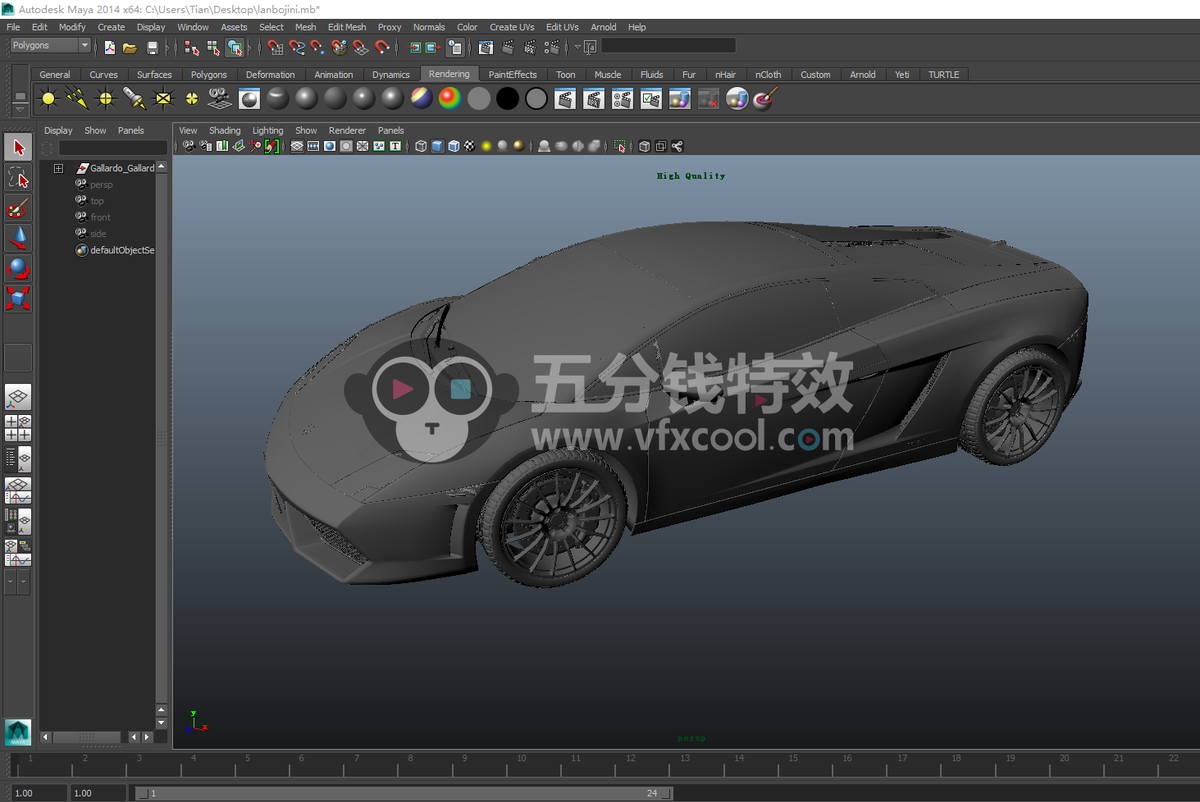Open the viewport Shading menu
This screenshot has height=802, width=1200.
[225, 130]
